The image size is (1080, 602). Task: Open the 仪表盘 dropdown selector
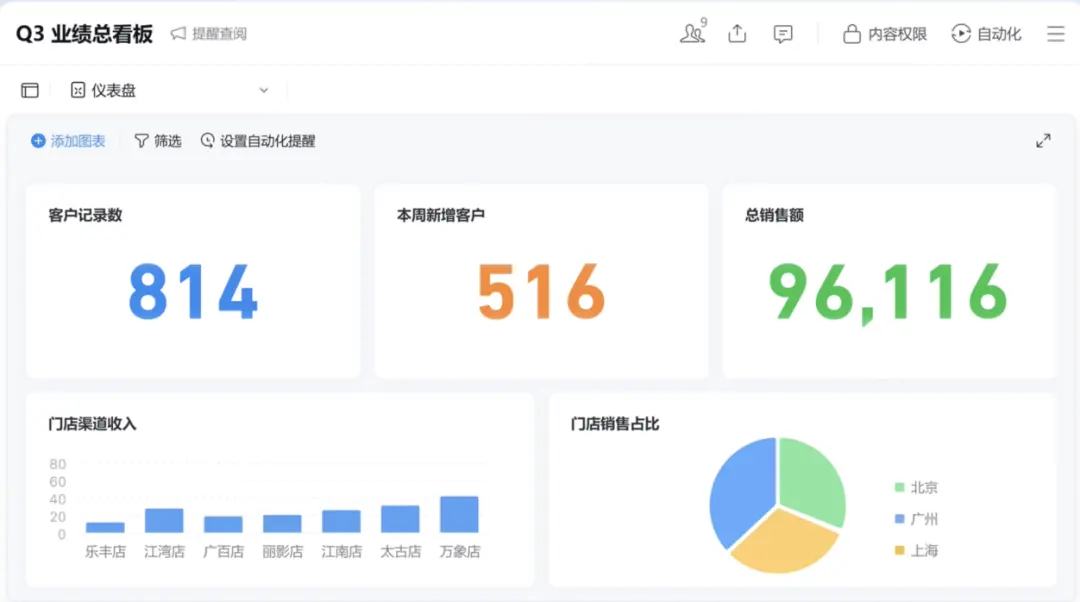263,89
